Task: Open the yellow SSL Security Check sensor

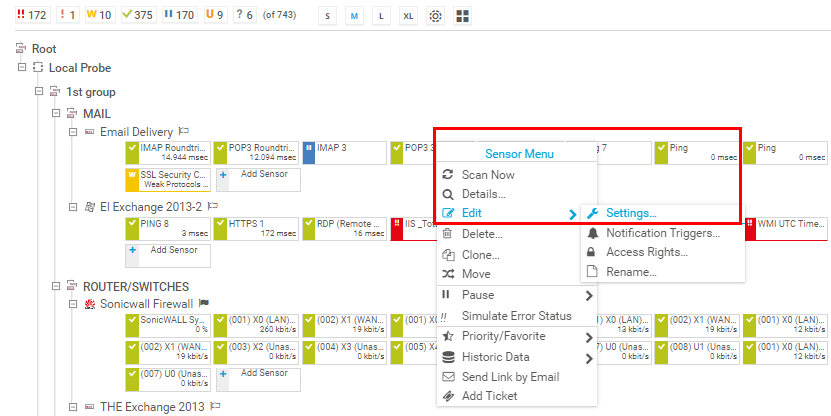Action: click(167, 179)
